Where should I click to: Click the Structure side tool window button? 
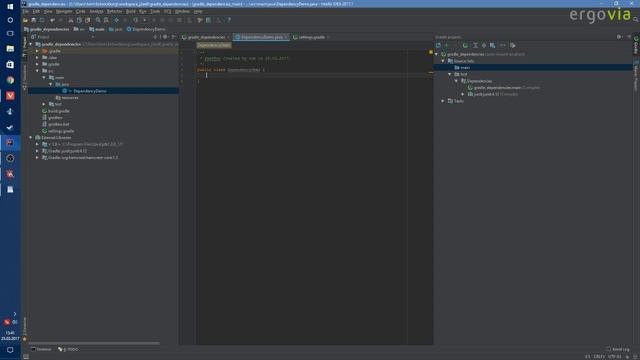[x=24, y=78]
